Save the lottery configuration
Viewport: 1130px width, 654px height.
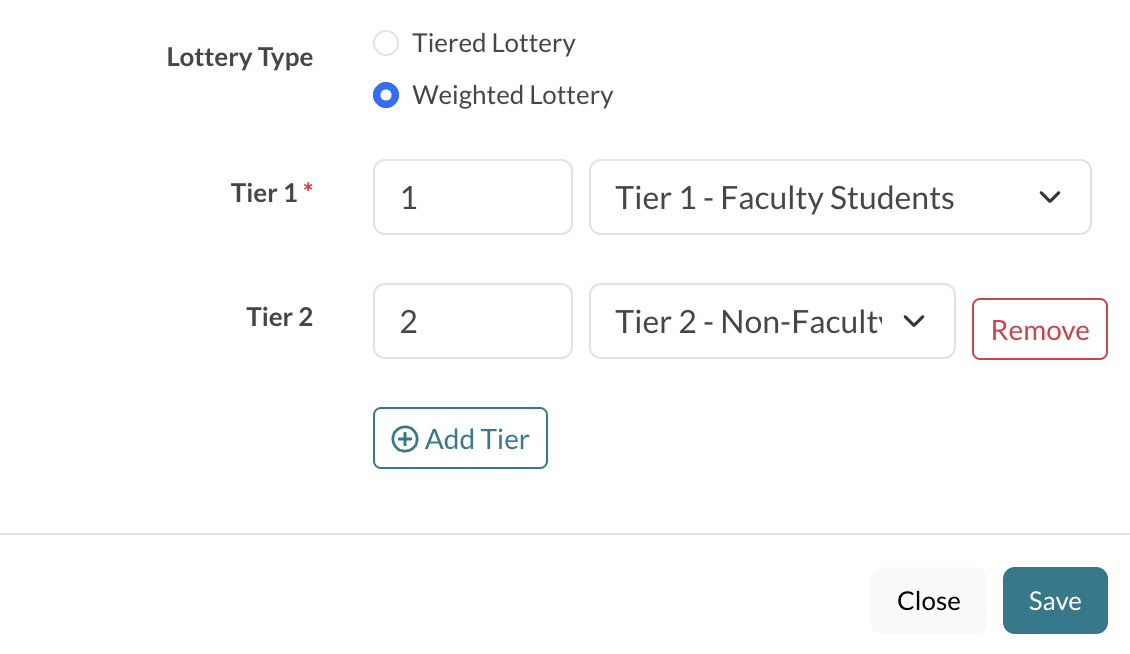pyautogui.click(x=1055, y=600)
